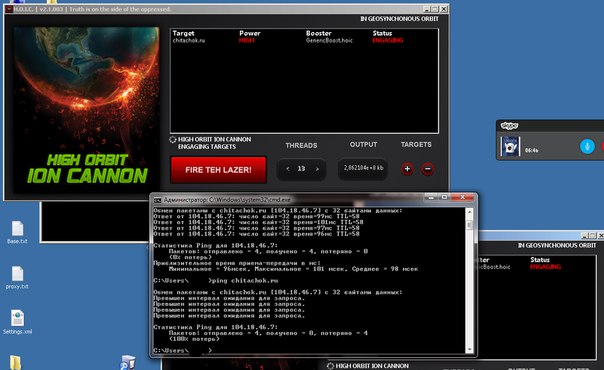Decrease threads with the left arrow
The image size is (604, 370).
click(x=288, y=169)
